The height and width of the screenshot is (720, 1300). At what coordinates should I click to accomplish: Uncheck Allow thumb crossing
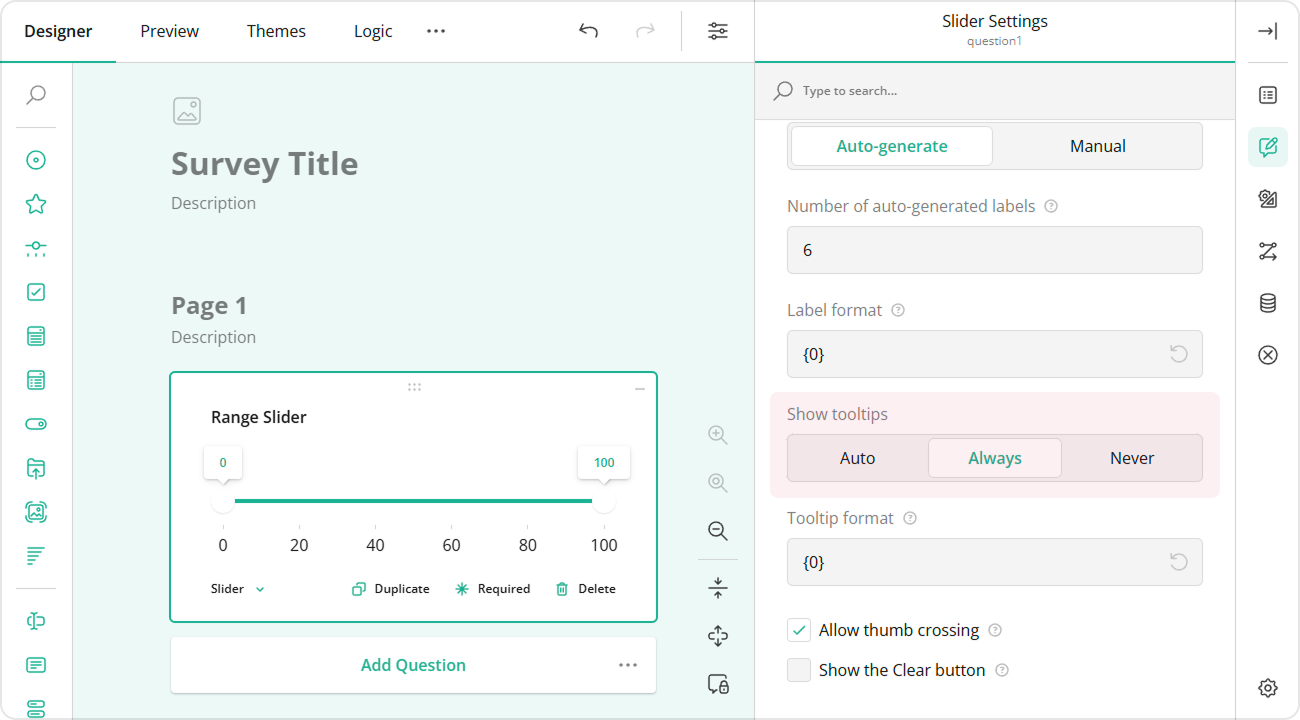799,630
